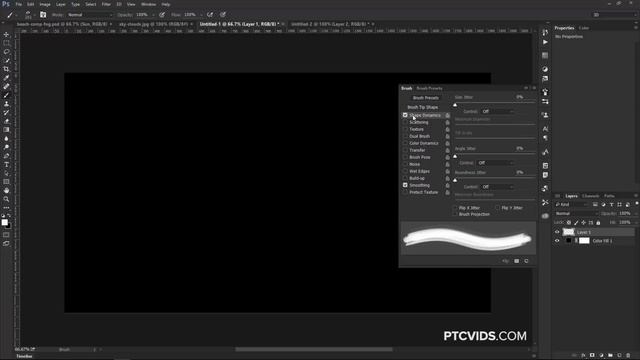Uncheck the Smoothing checkbox
The height and width of the screenshot is (360, 640).
pyautogui.click(x=405, y=185)
